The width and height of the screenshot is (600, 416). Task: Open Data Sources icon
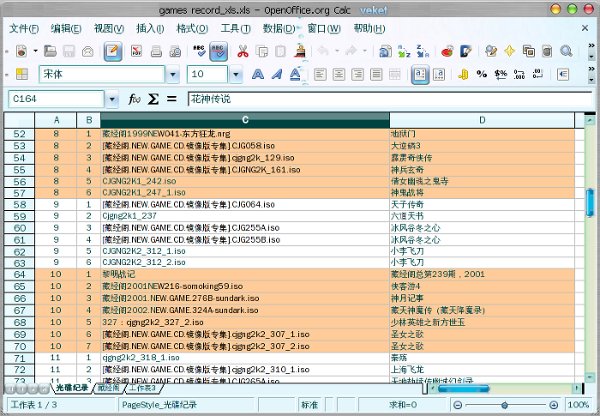pyautogui.click(x=547, y=51)
